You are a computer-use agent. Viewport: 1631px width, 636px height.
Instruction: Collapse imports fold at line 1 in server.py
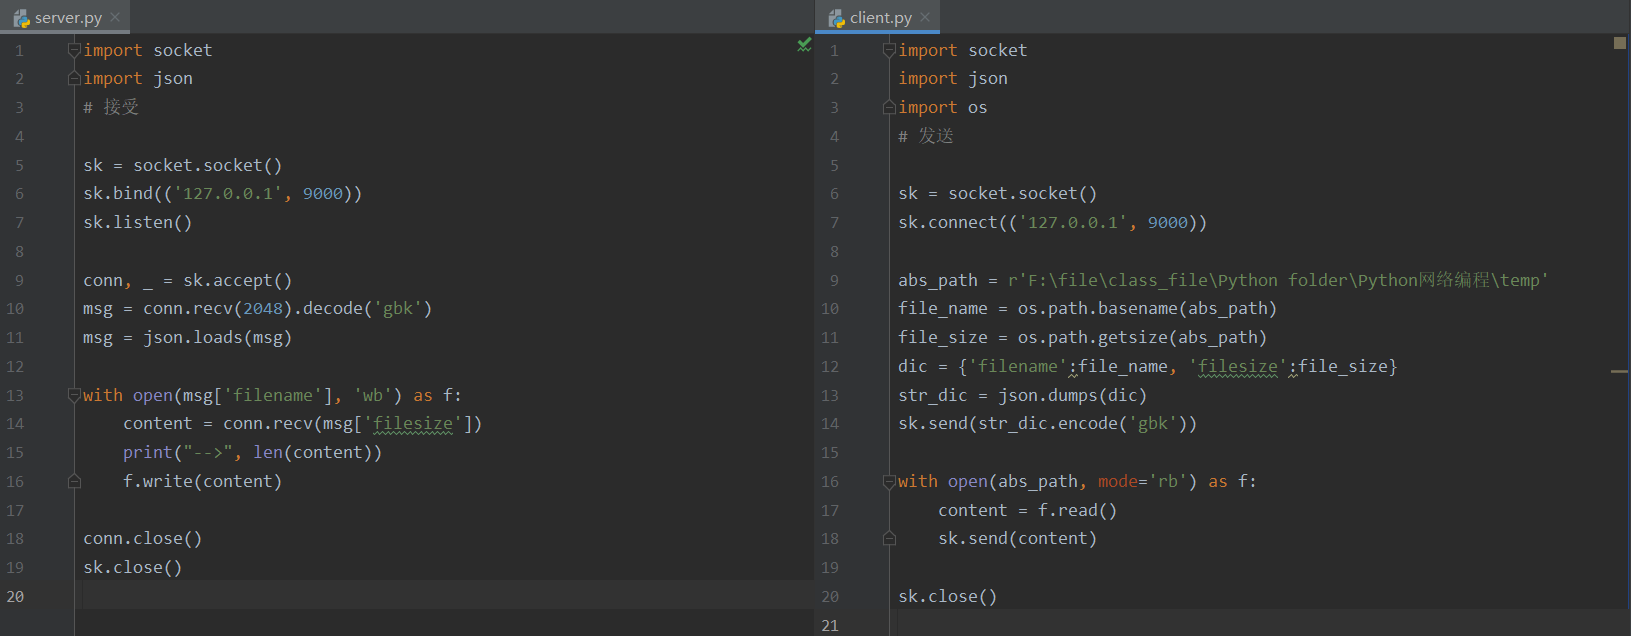pos(74,50)
